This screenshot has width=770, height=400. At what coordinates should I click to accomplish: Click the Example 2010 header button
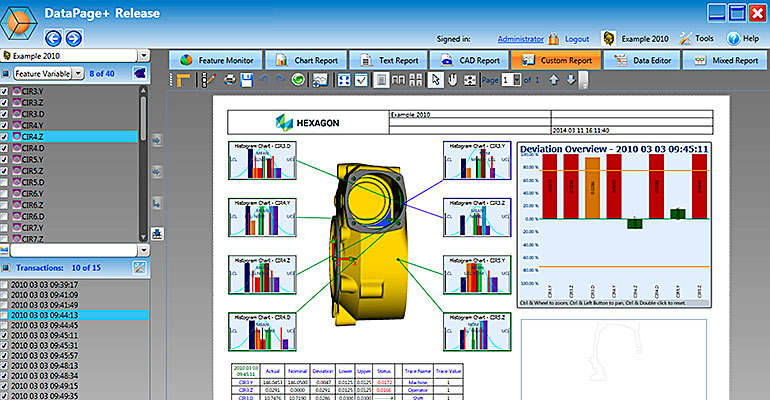[x=636, y=38]
